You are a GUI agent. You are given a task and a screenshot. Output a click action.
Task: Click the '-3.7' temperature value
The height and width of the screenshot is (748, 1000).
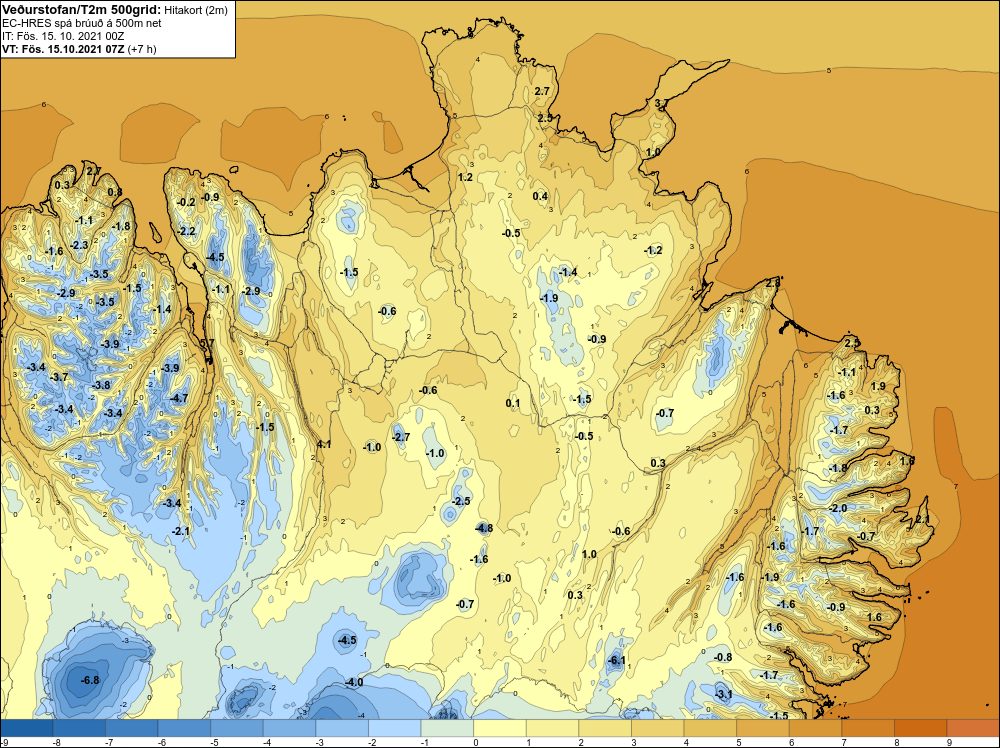click(x=59, y=377)
